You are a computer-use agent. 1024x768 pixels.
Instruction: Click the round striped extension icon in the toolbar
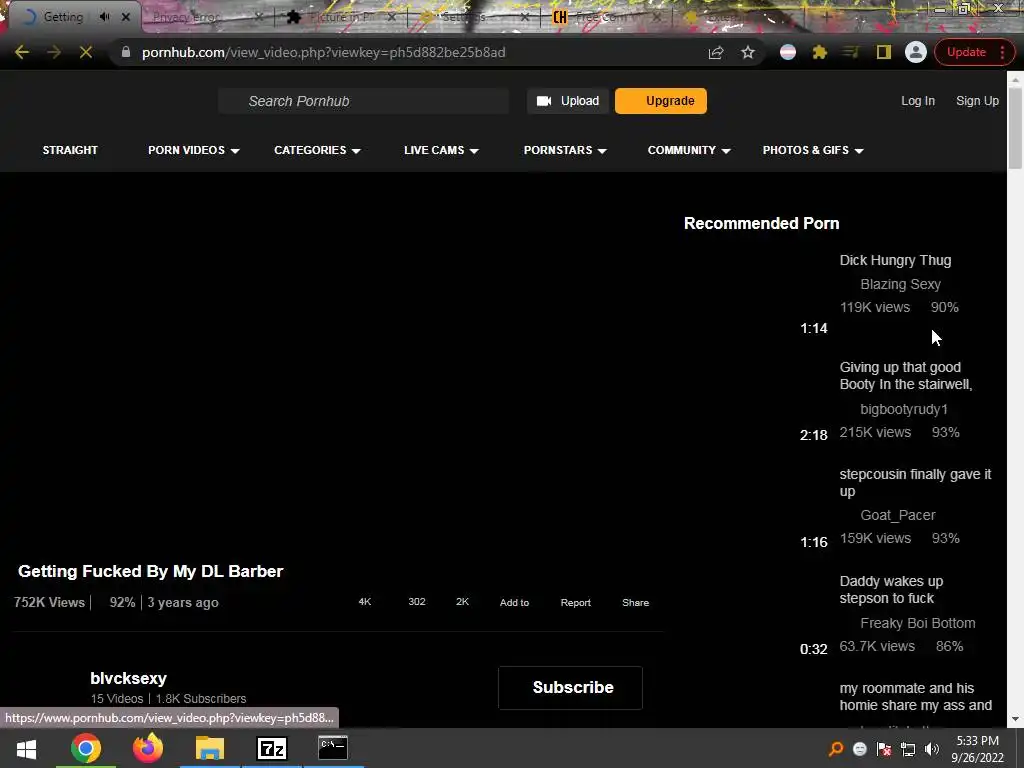pyautogui.click(x=788, y=52)
